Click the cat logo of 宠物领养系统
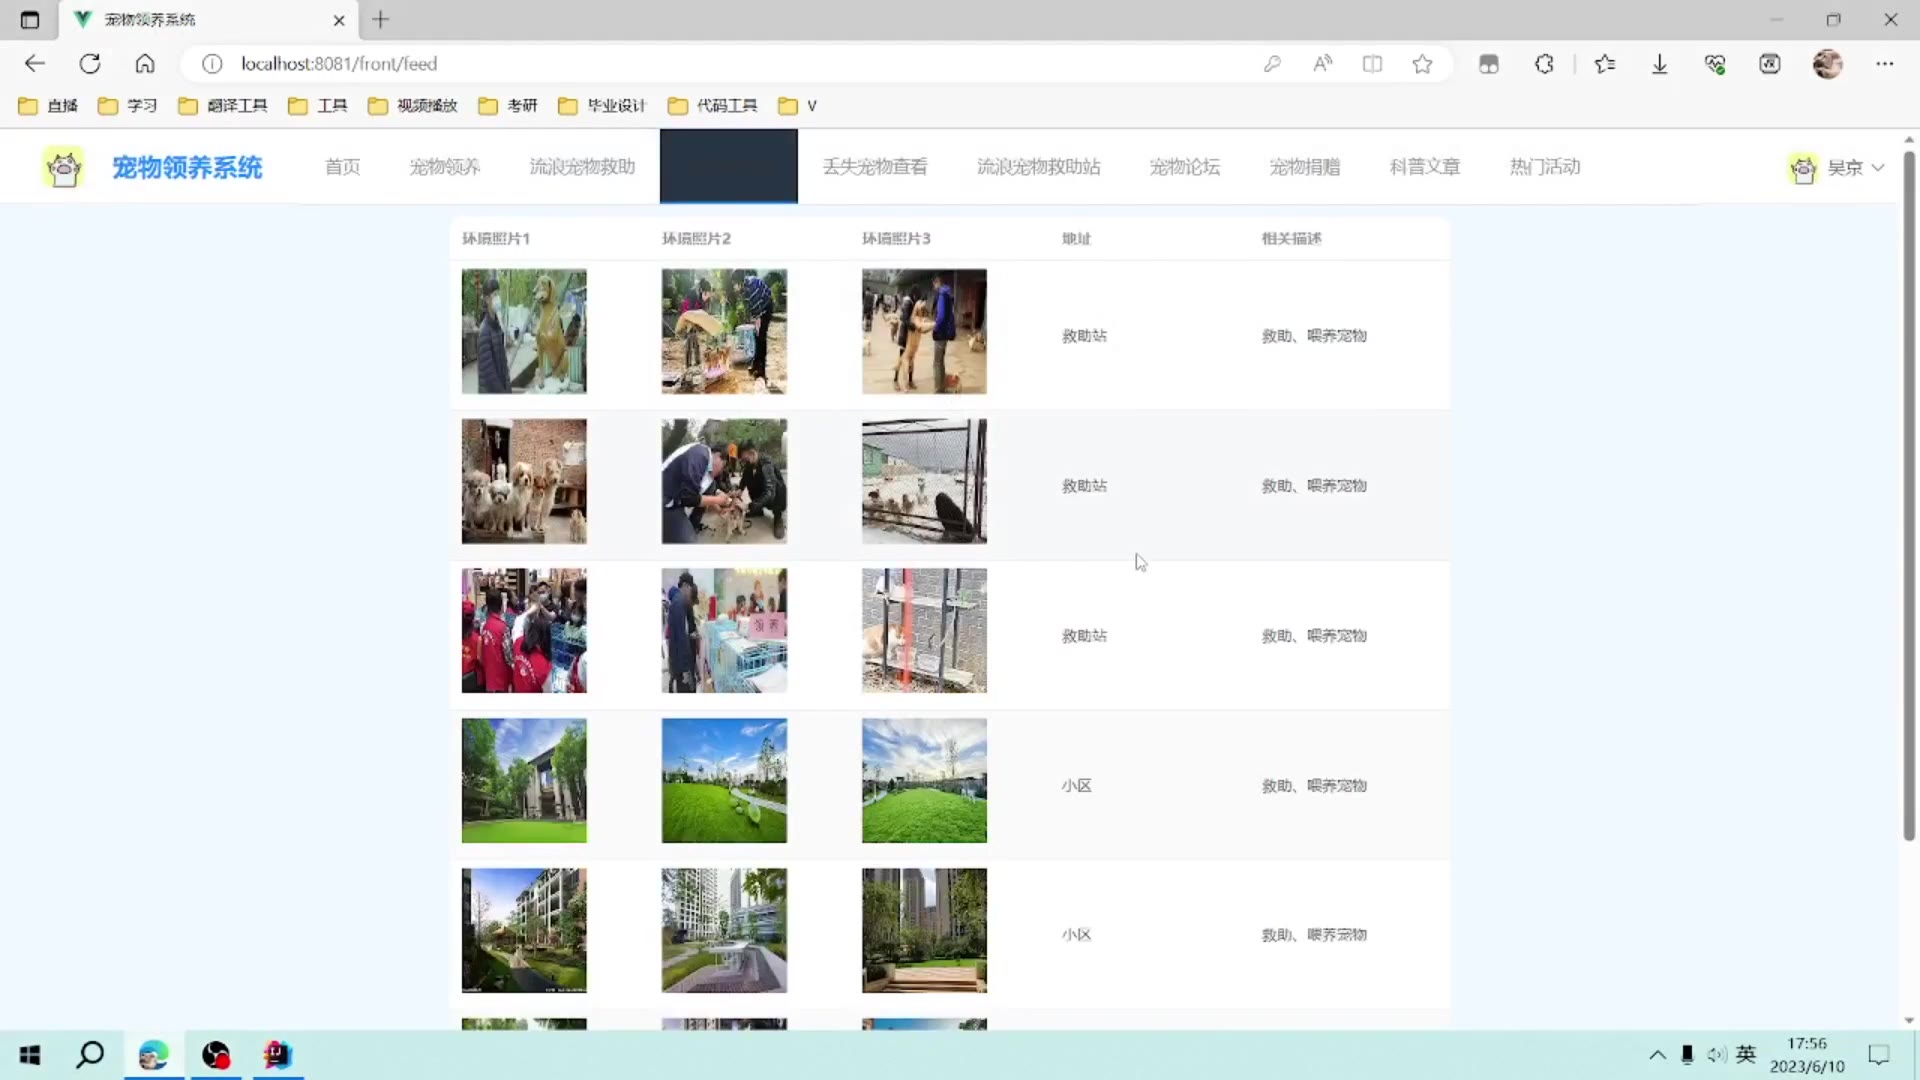1920x1080 pixels. (64, 167)
